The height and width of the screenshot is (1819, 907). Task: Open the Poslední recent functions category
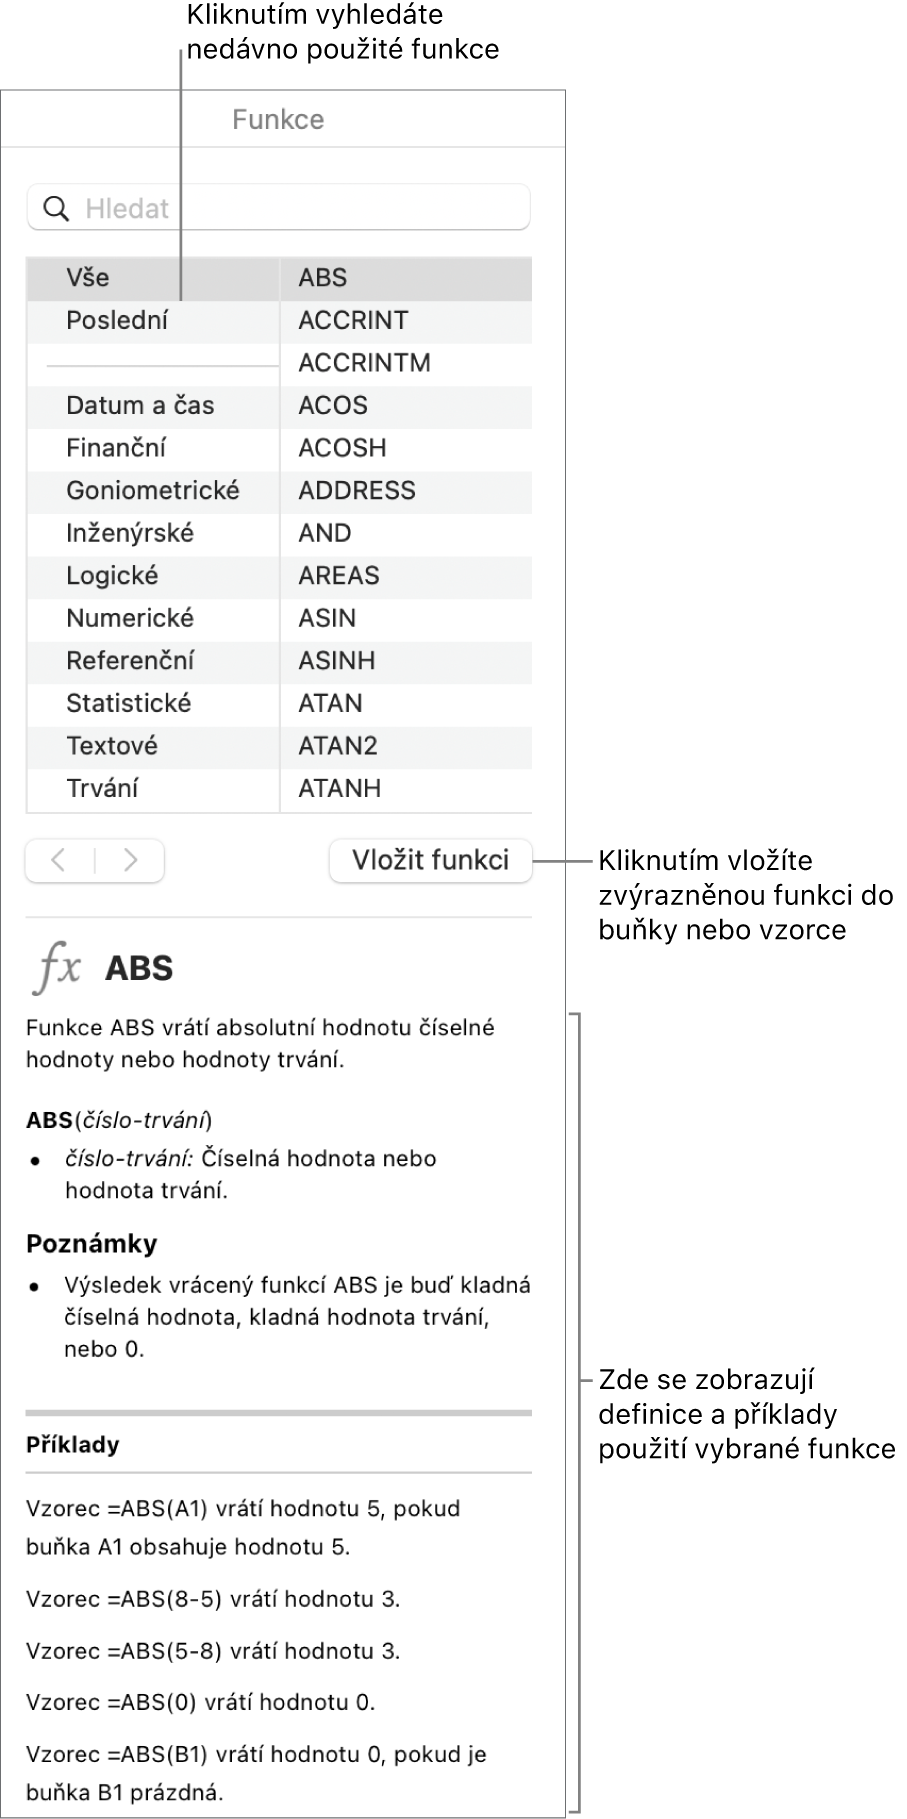pos(152,320)
